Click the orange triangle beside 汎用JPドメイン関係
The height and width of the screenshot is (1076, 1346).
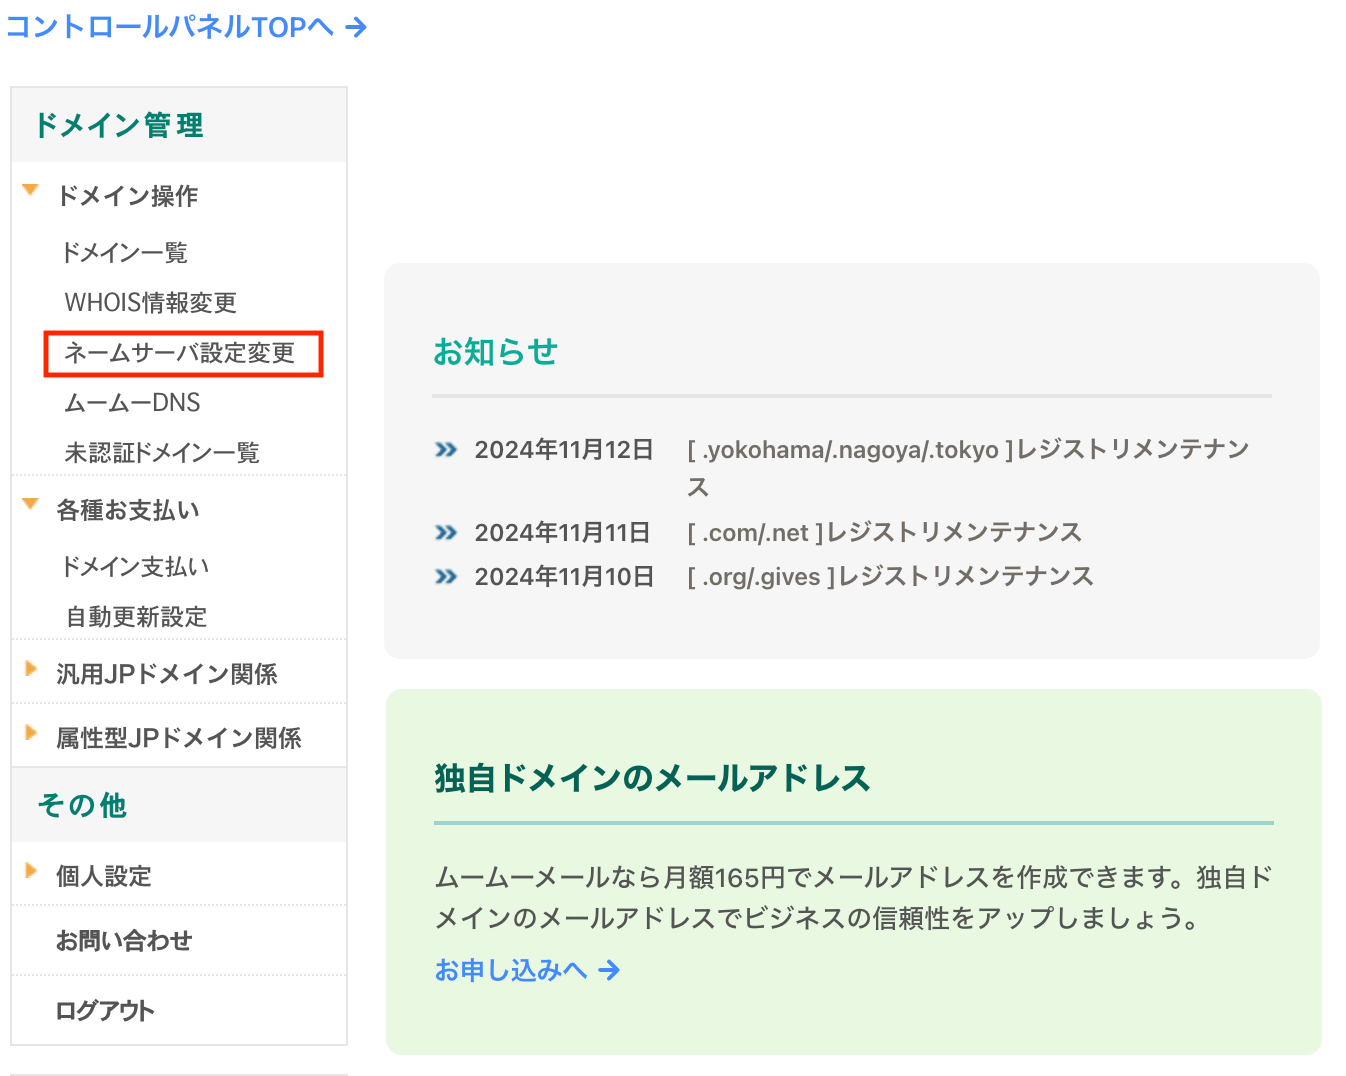[x=31, y=667]
